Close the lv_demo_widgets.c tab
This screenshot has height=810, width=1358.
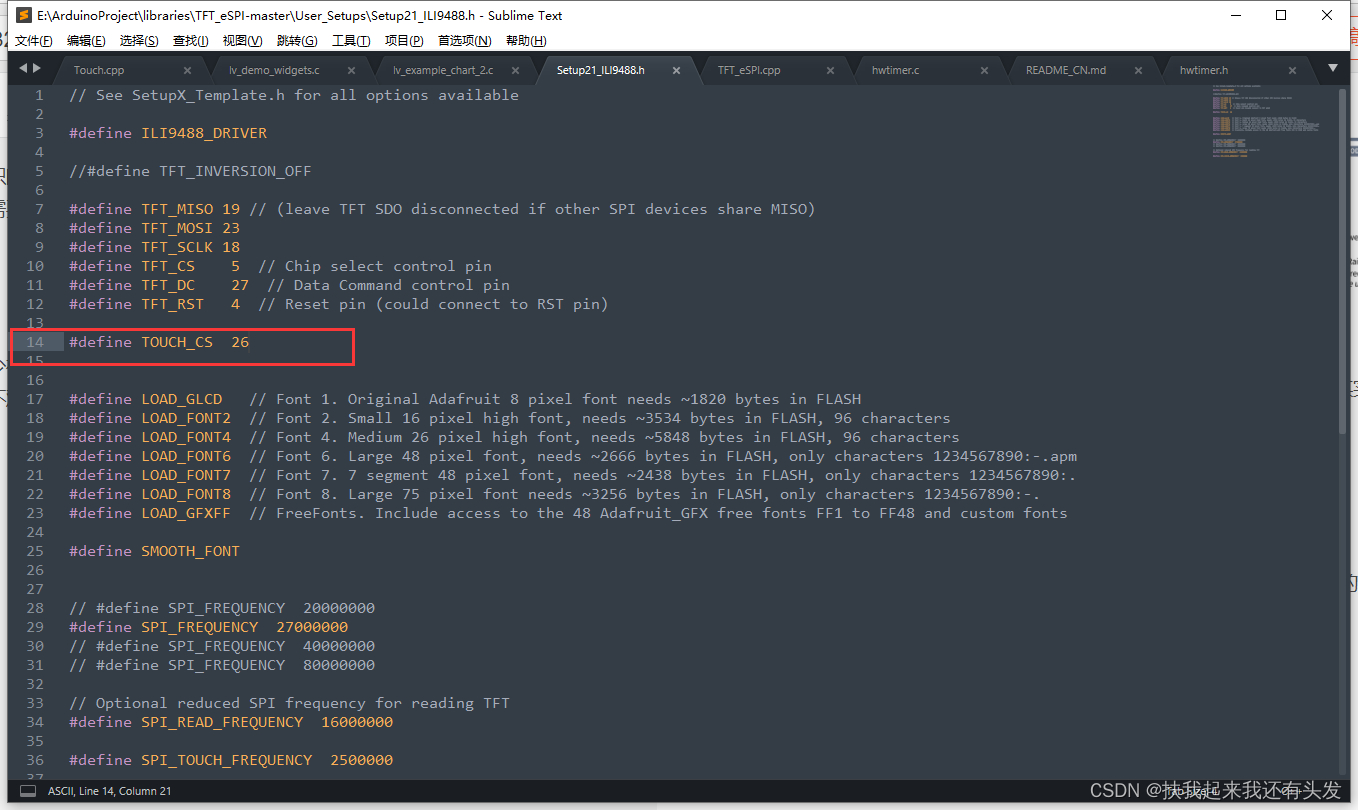351,71
